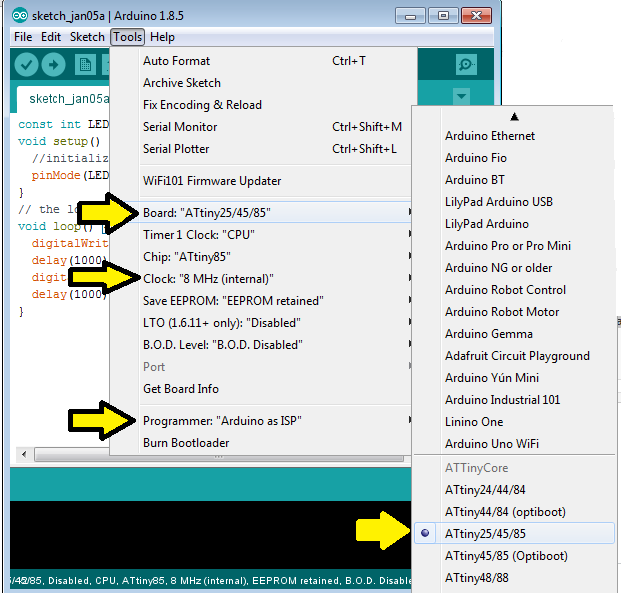Open the Edit menu
Screen dimensions: 621x593
(x=51, y=37)
